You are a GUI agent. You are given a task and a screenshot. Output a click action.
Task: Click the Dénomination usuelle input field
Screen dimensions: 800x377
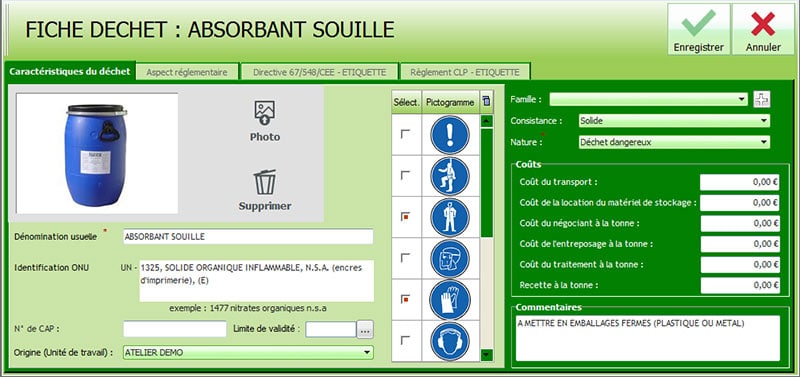click(248, 237)
